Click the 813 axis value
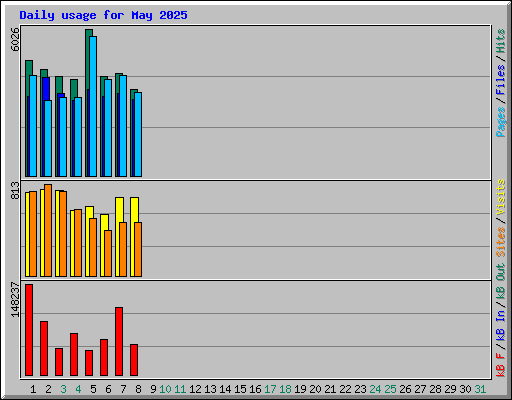Viewport: 512px width, 400px height. pos(15,191)
